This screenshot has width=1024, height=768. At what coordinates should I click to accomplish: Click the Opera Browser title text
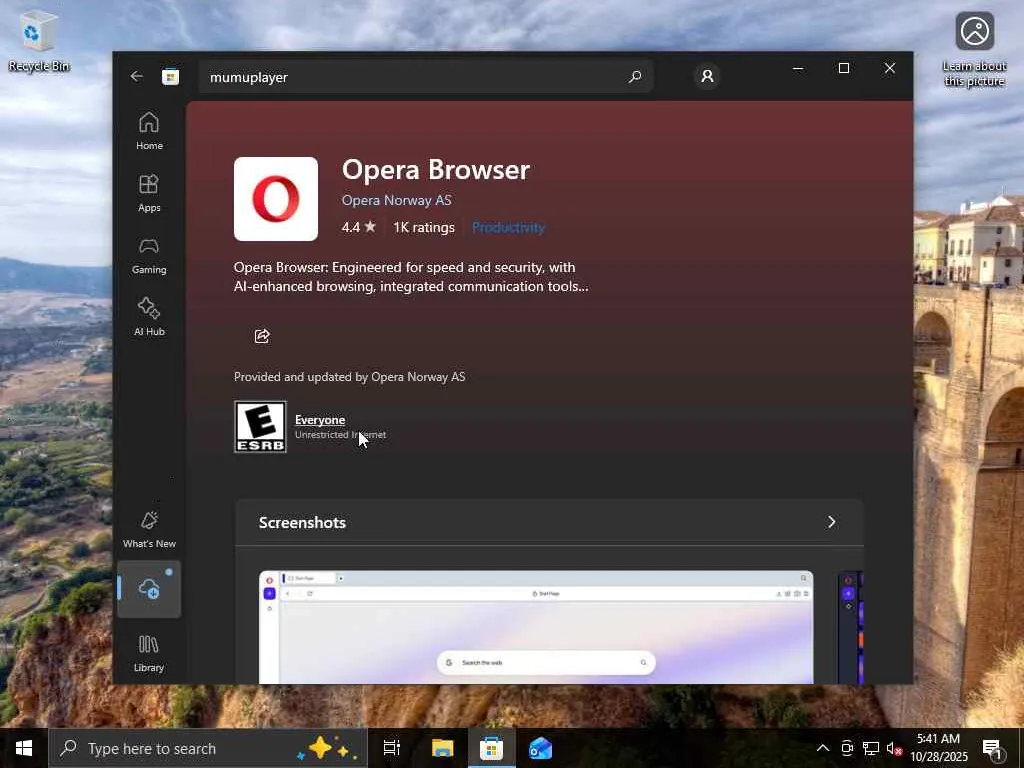coord(436,170)
